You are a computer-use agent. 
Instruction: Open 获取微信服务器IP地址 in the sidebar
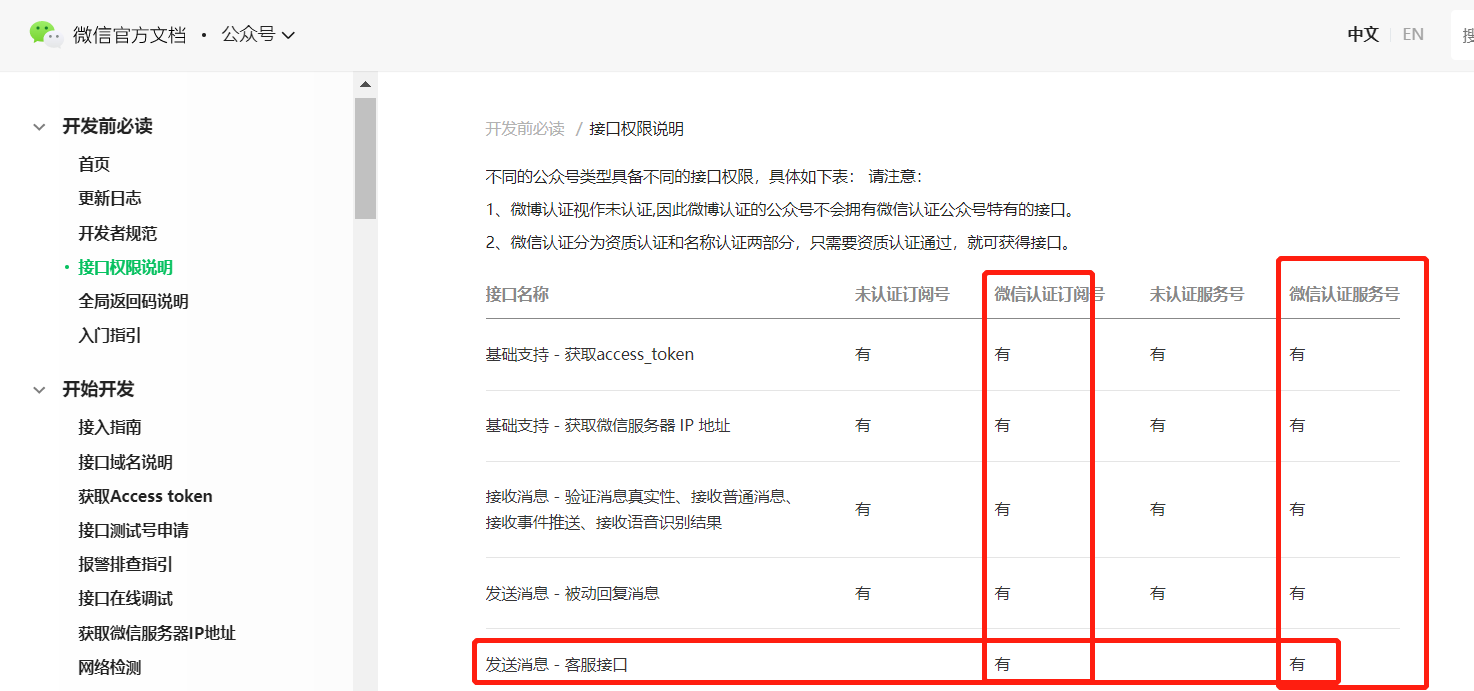157,633
